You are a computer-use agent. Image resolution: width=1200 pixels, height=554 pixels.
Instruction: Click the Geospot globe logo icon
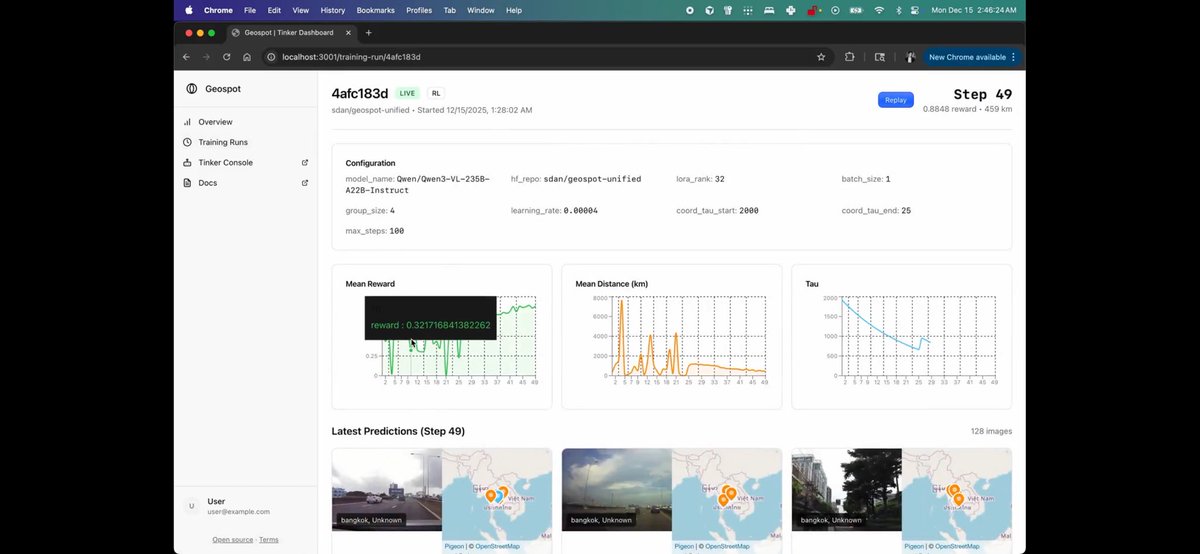[192, 89]
